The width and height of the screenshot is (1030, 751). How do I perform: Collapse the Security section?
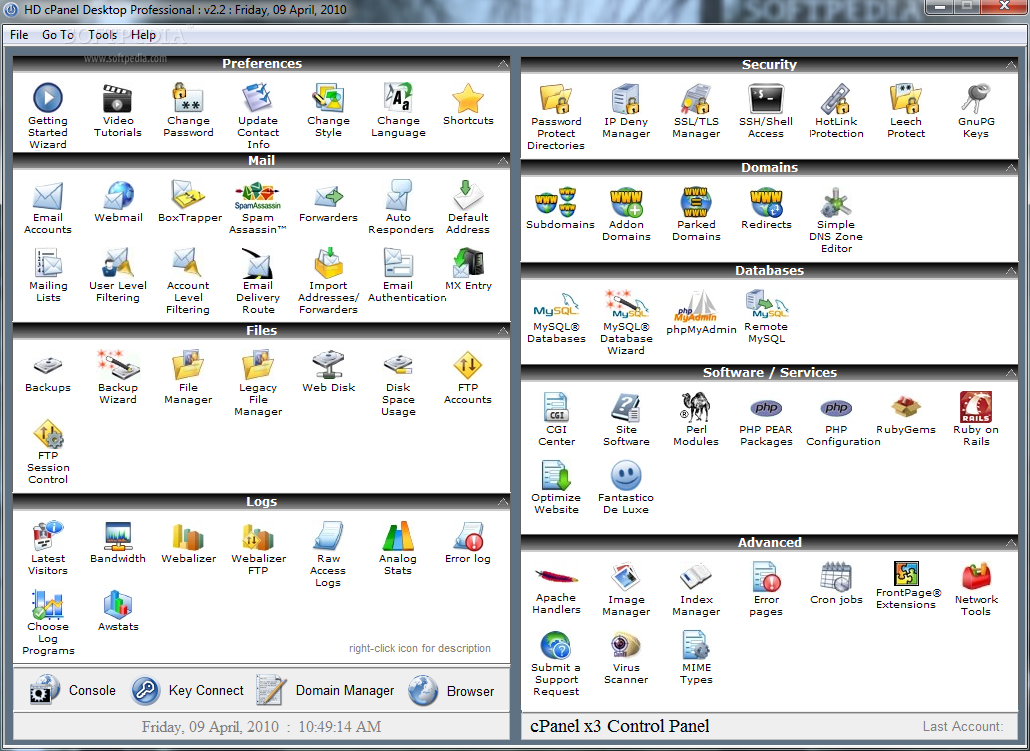pos(1010,64)
